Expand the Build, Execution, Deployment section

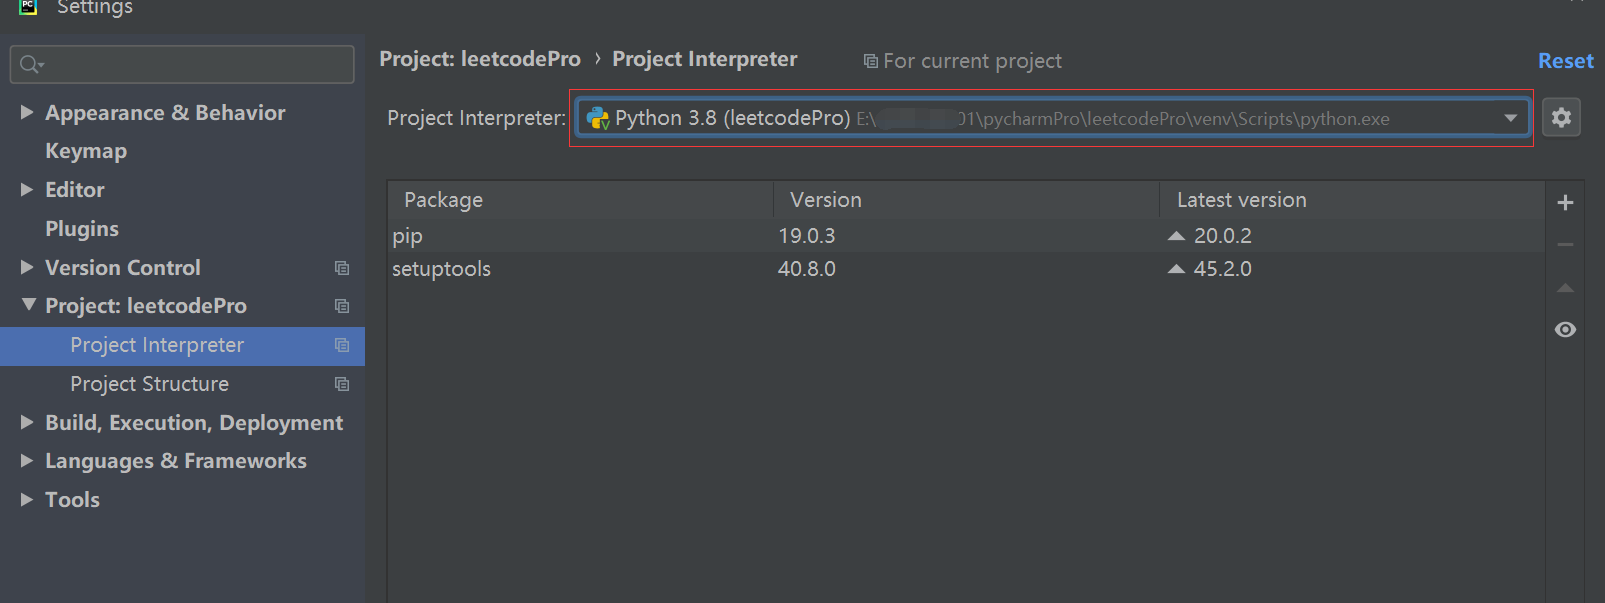(27, 422)
